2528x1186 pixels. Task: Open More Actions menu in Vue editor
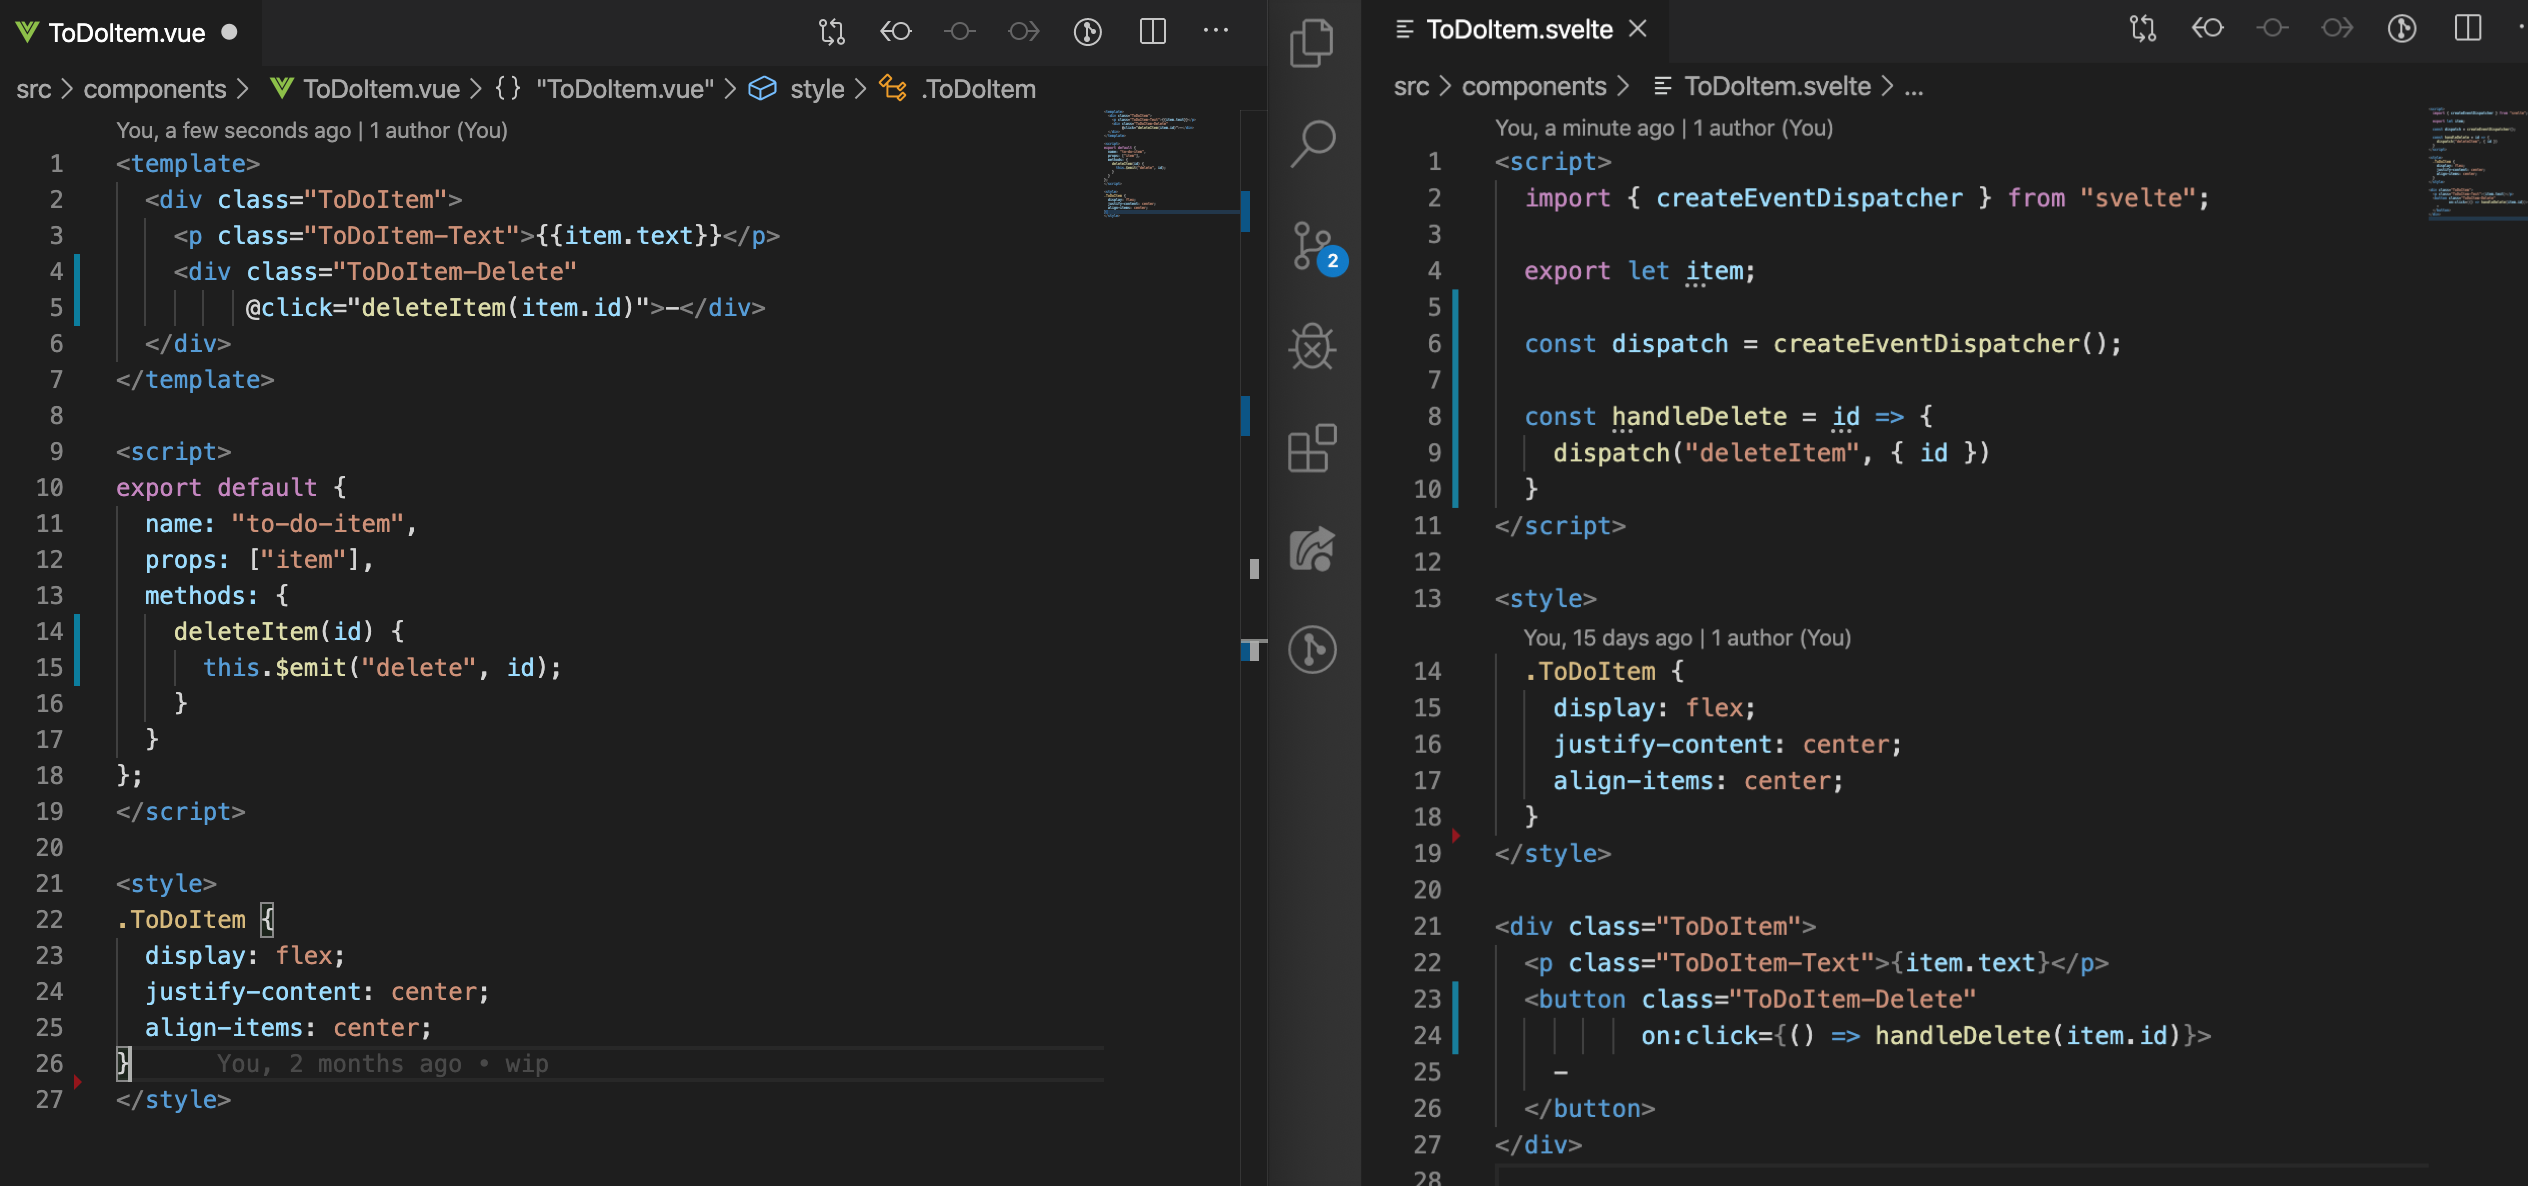(x=1216, y=32)
